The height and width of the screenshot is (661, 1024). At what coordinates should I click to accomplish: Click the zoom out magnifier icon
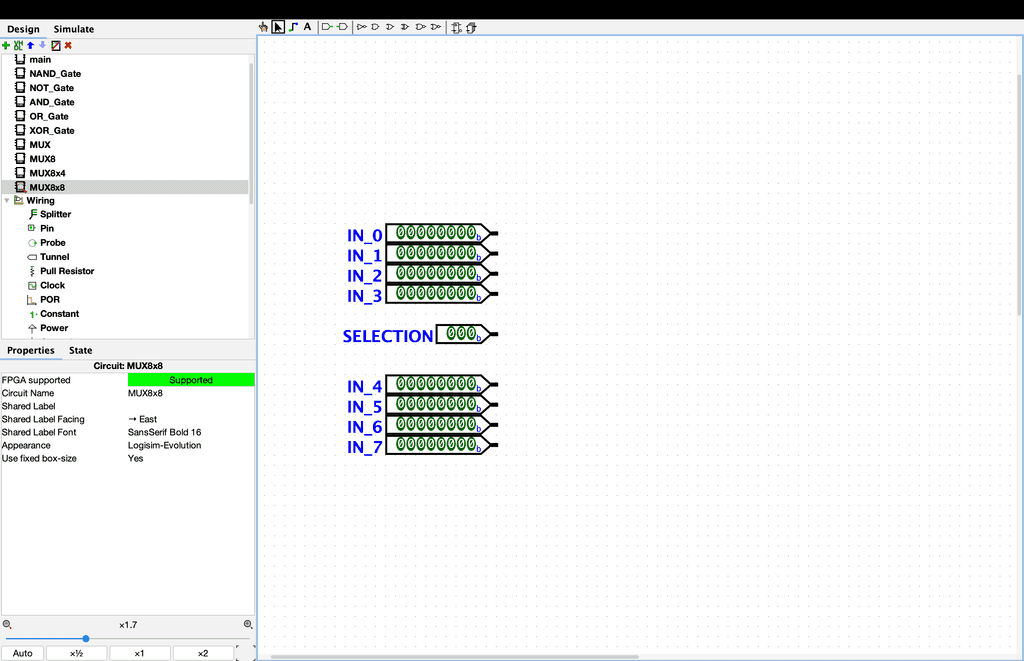(x=7, y=625)
